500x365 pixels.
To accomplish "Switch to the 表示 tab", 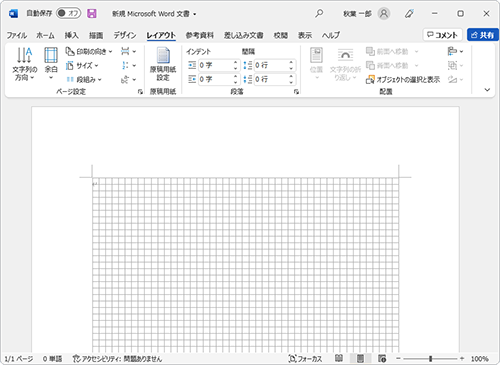I will (x=305, y=35).
